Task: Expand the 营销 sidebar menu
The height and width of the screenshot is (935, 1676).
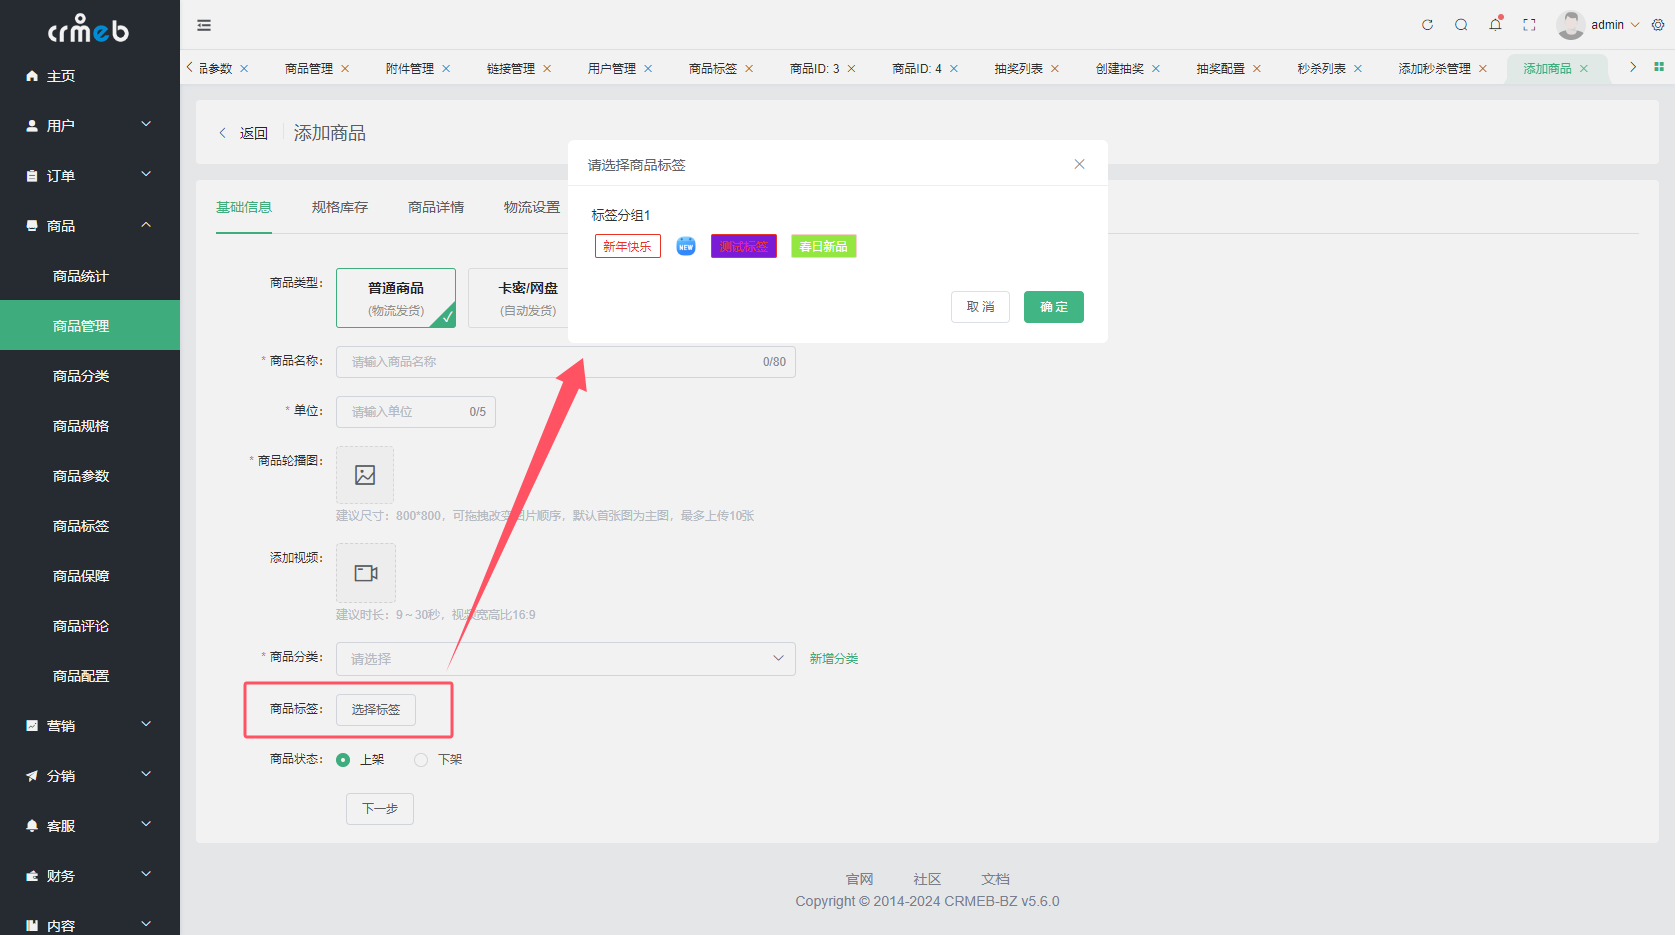Action: [88, 726]
